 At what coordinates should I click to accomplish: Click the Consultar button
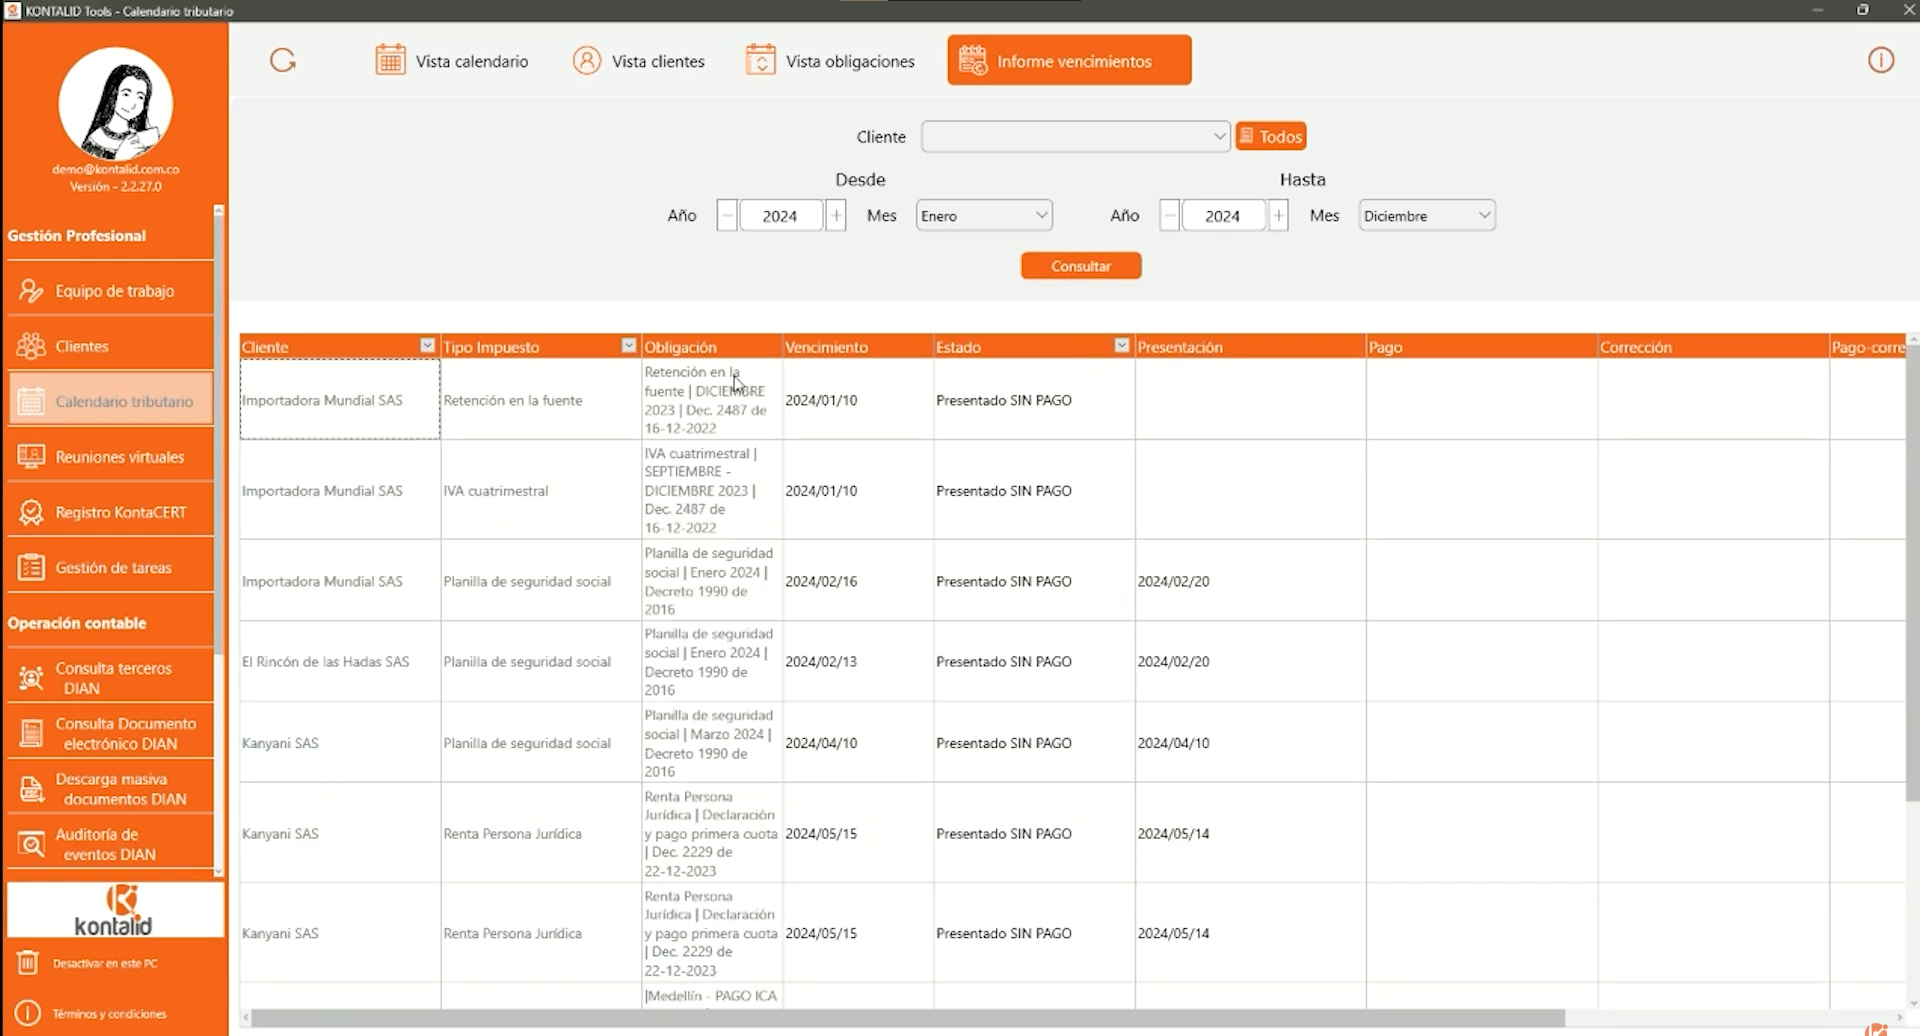pos(1081,266)
